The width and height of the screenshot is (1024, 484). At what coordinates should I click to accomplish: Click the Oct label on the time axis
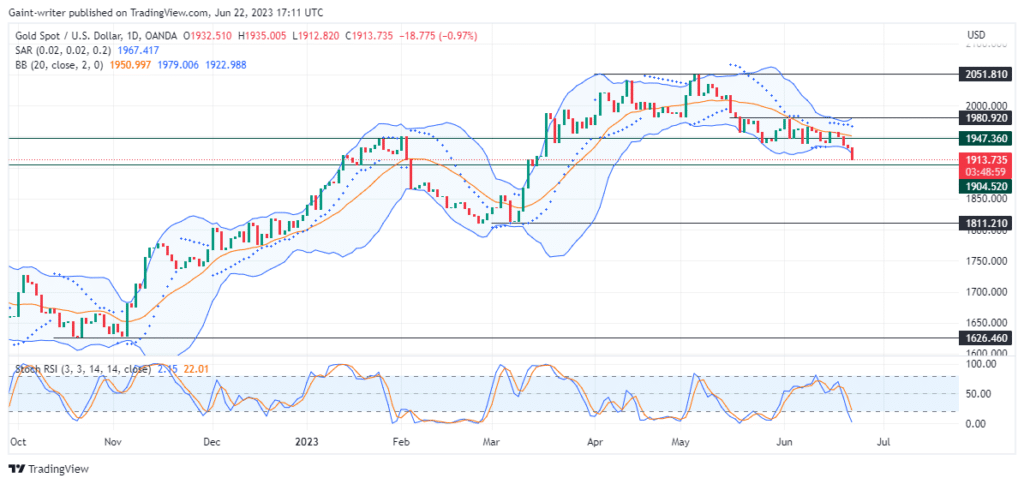(x=19, y=442)
